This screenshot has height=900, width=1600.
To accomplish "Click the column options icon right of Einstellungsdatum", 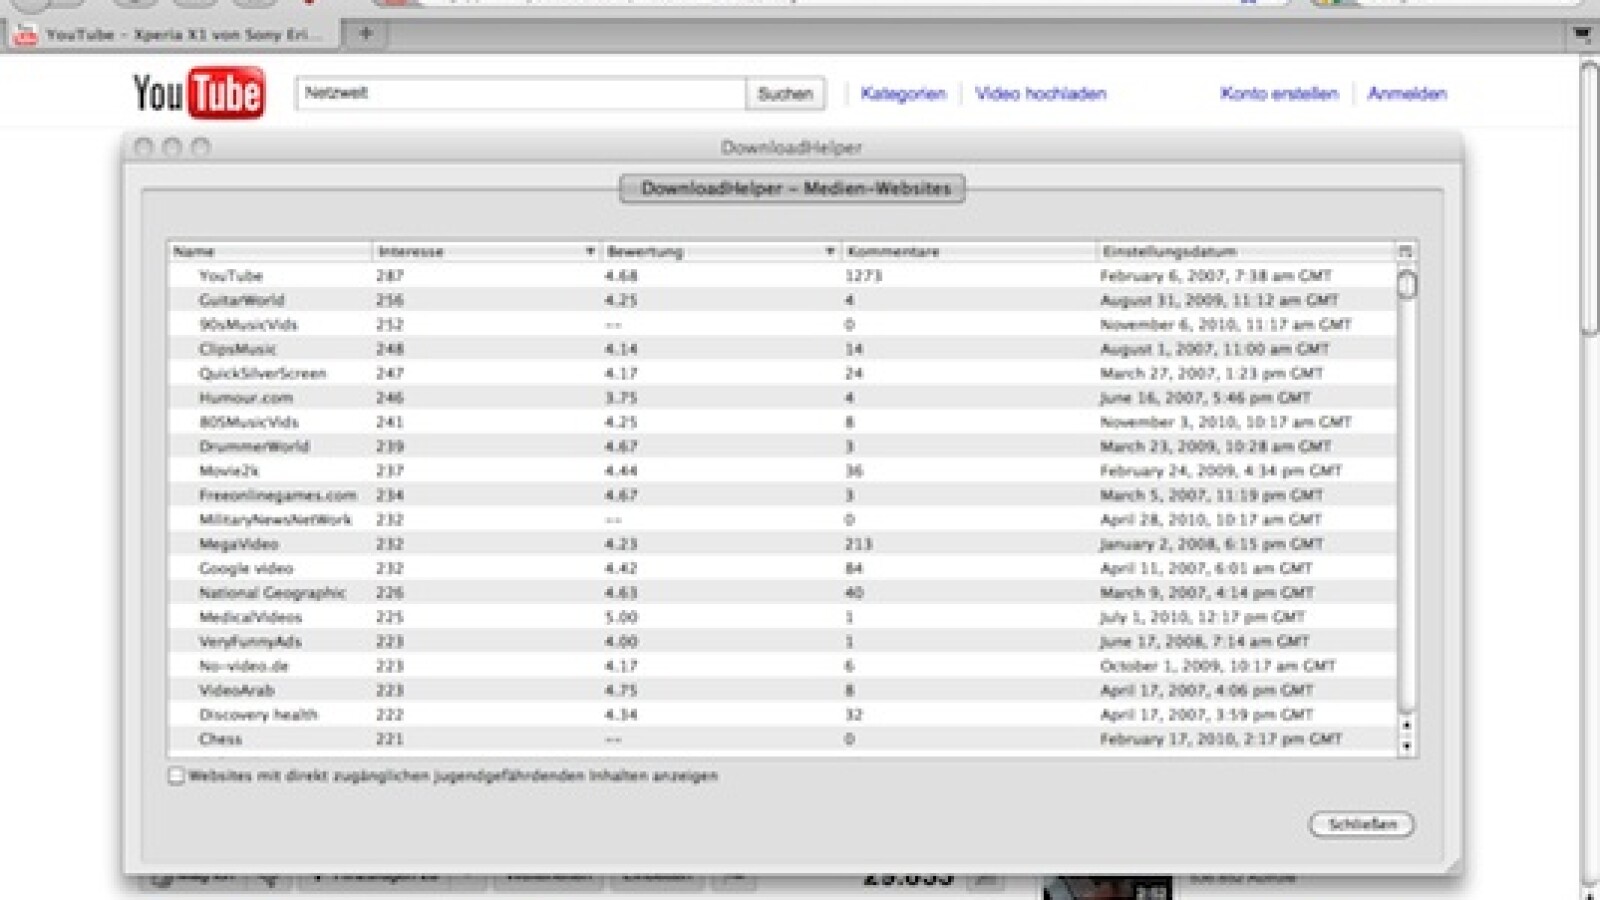I will tap(1407, 251).
